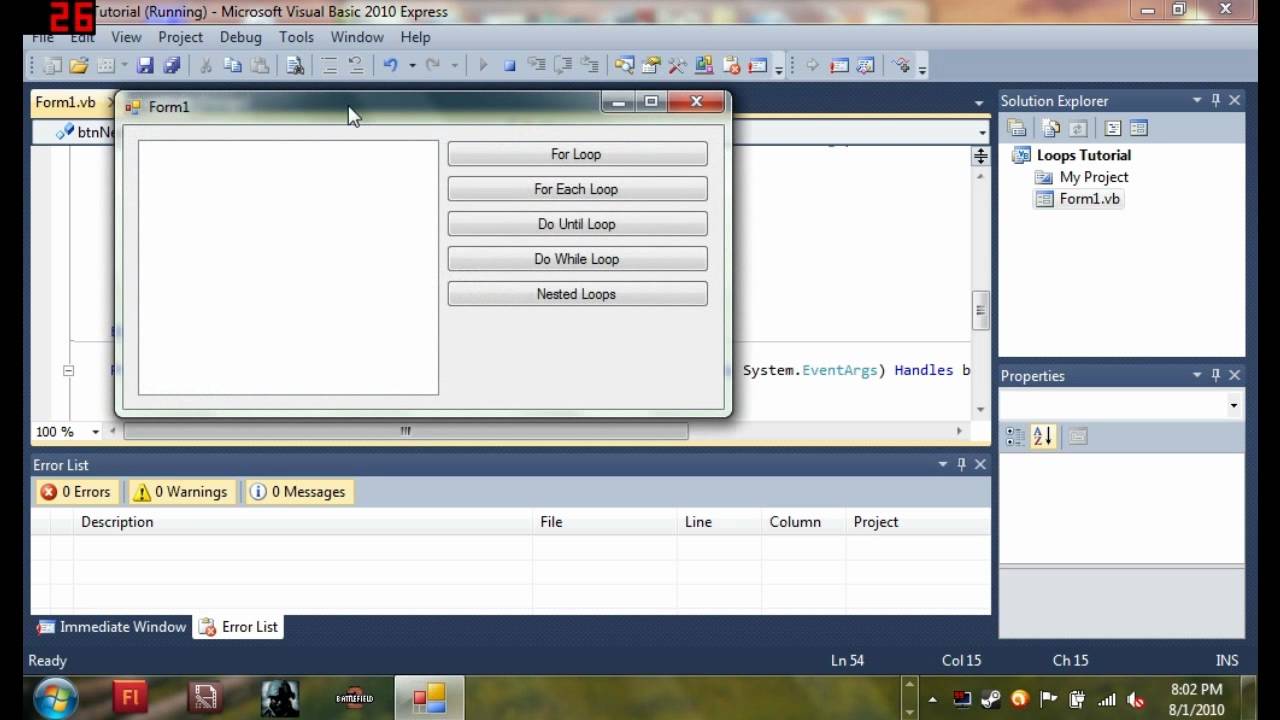Open the editor's active documents dropdown
Image resolution: width=1280 pixels, height=720 pixels.
(979, 103)
